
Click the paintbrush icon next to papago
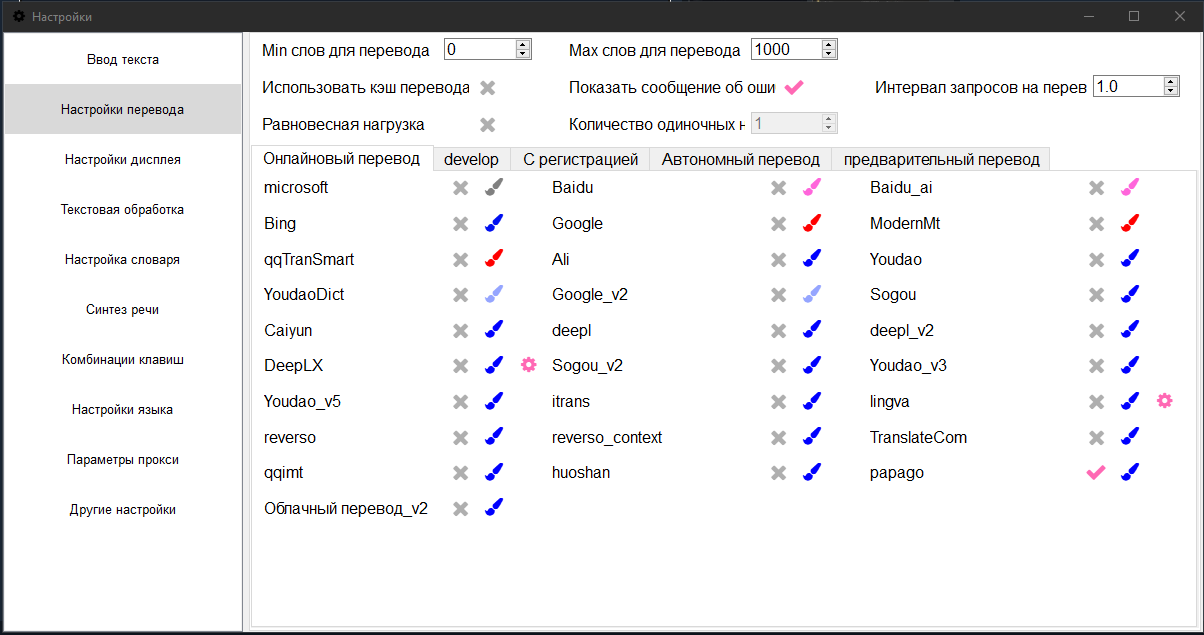(x=1130, y=473)
